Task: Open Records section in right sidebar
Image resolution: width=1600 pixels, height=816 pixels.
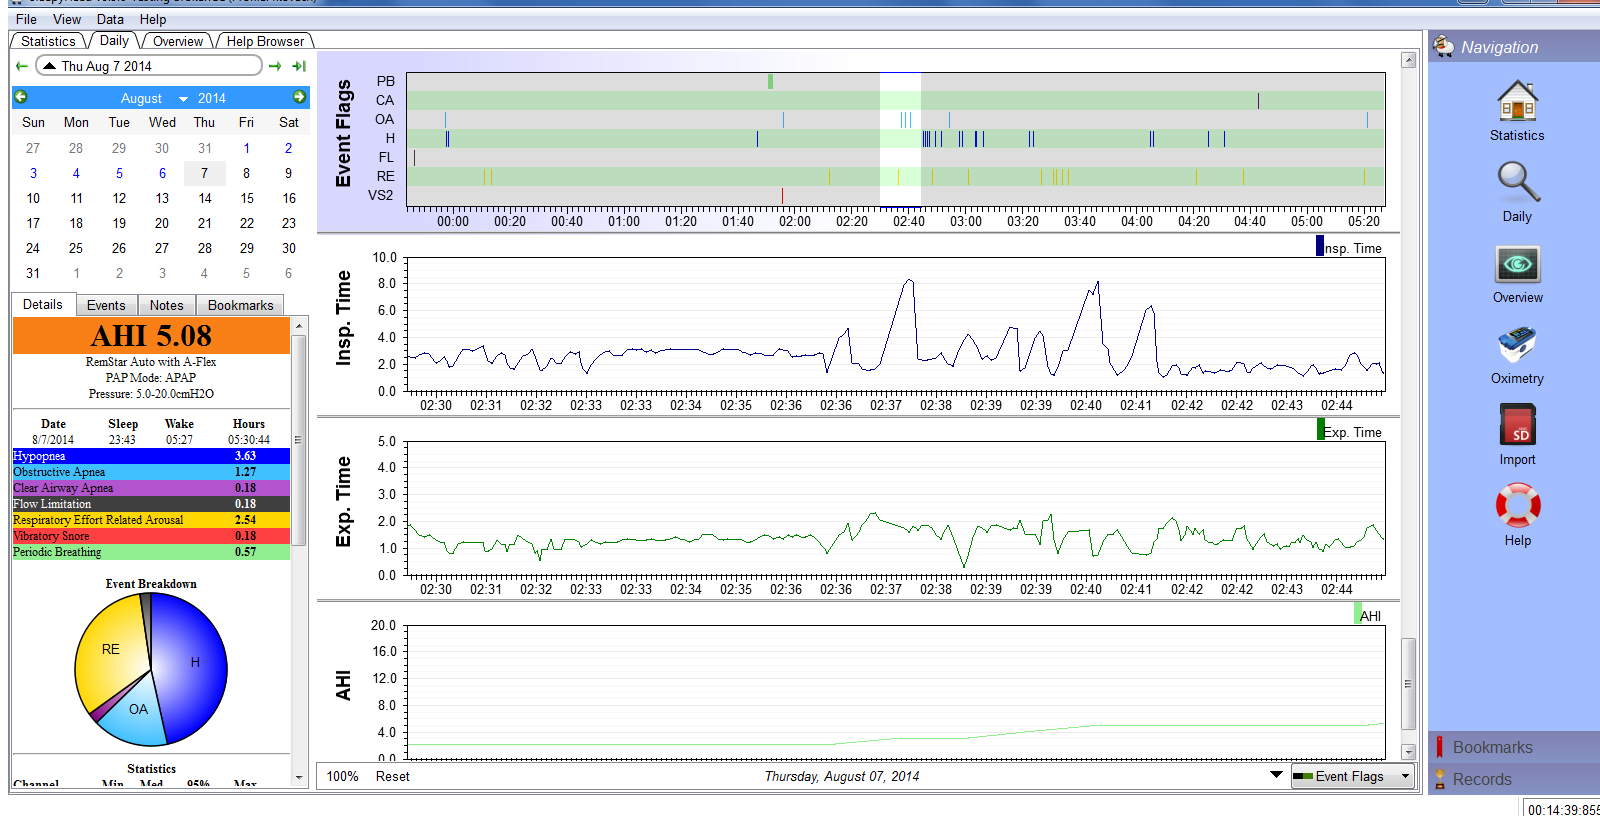Action: point(1514,779)
